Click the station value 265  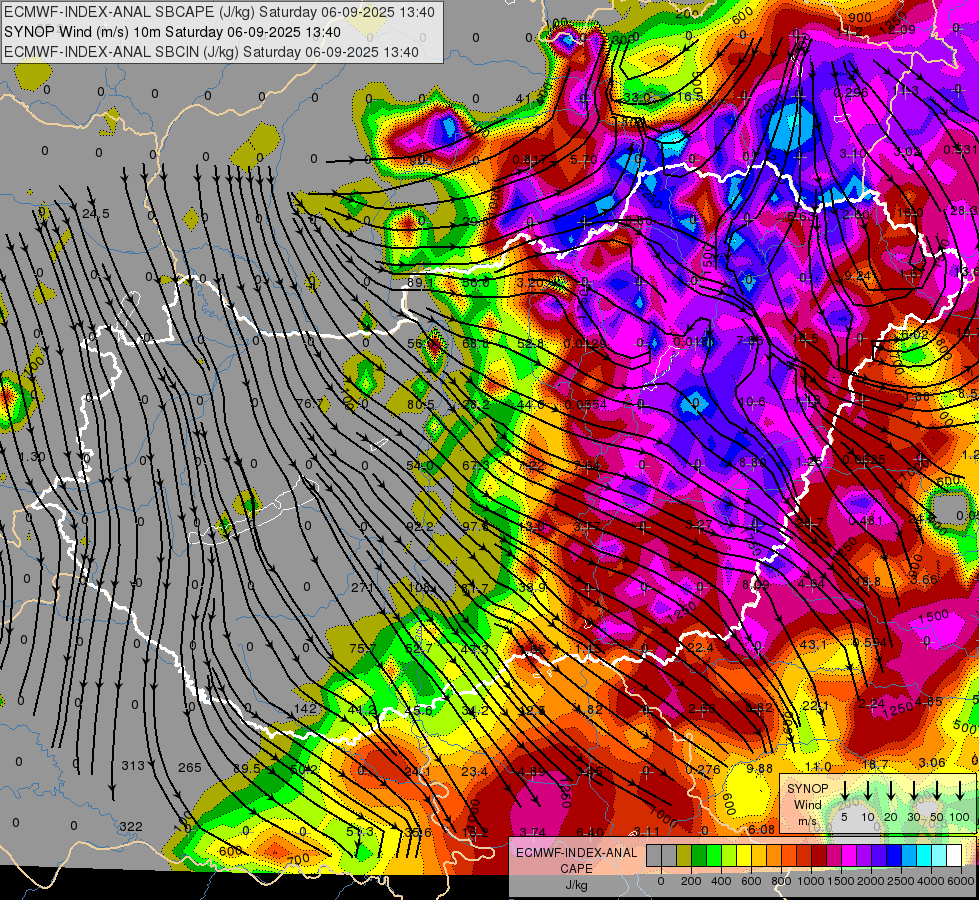point(190,767)
